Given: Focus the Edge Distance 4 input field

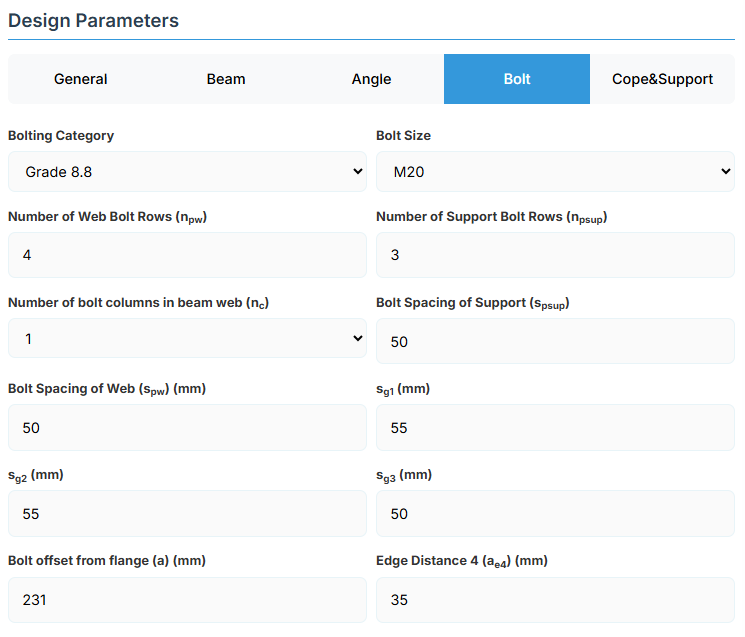Looking at the screenshot, I should point(555,600).
